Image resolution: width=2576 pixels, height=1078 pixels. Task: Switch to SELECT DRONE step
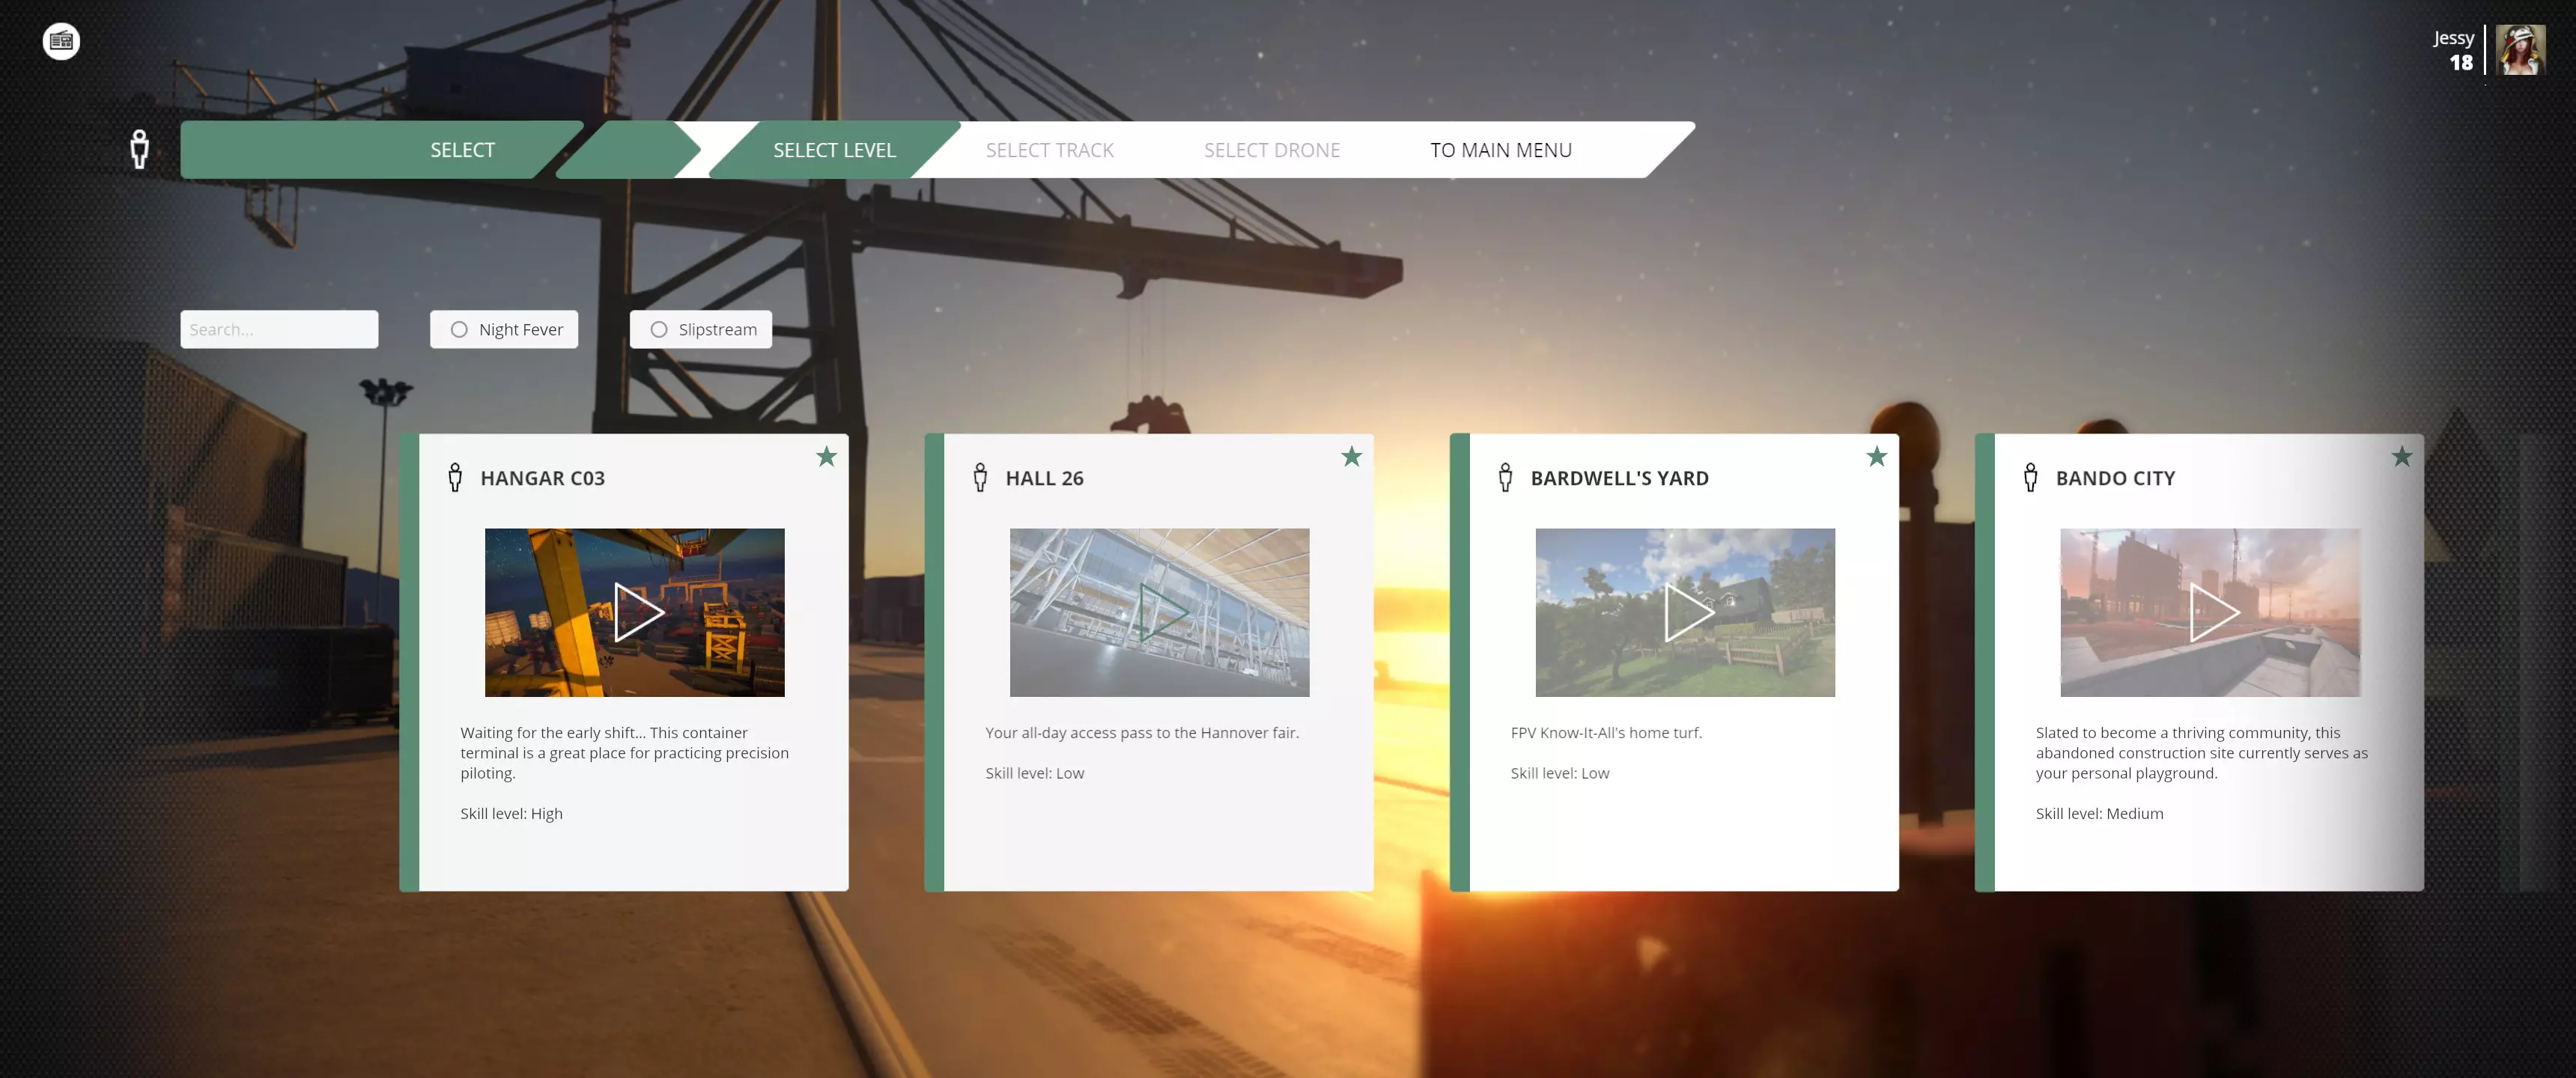point(1271,150)
